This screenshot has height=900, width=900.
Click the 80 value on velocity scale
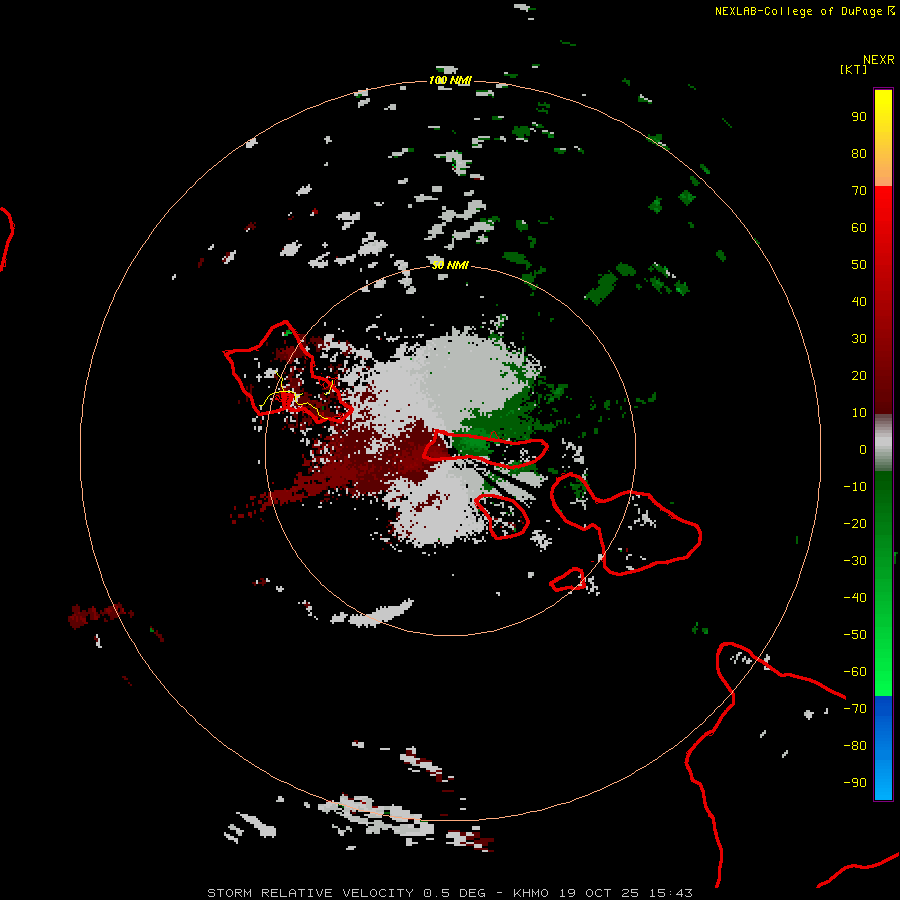coord(859,154)
